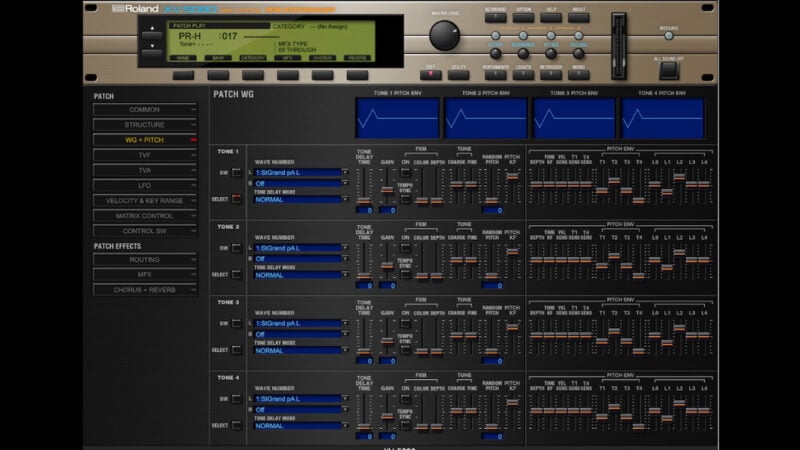This screenshot has height=450, width=800.
Task: Click the Attack knob
Action: [551, 53]
